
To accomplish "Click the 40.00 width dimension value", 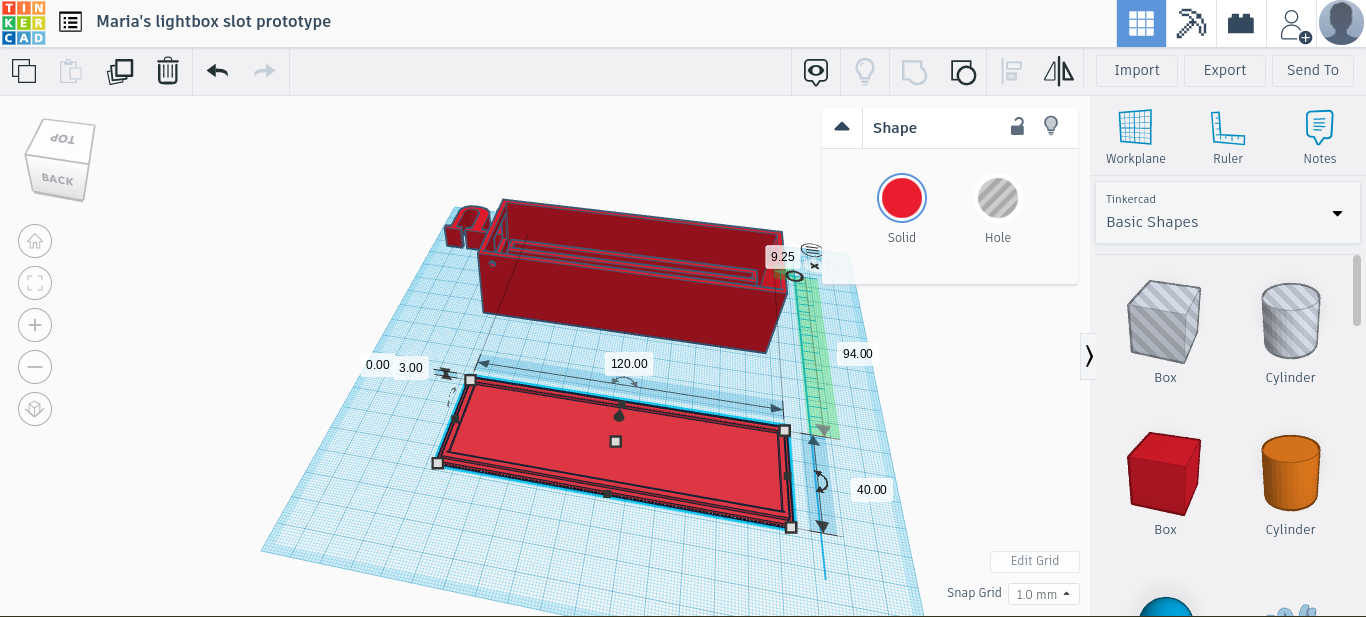I will pyautogui.click(x=871, y=490).
